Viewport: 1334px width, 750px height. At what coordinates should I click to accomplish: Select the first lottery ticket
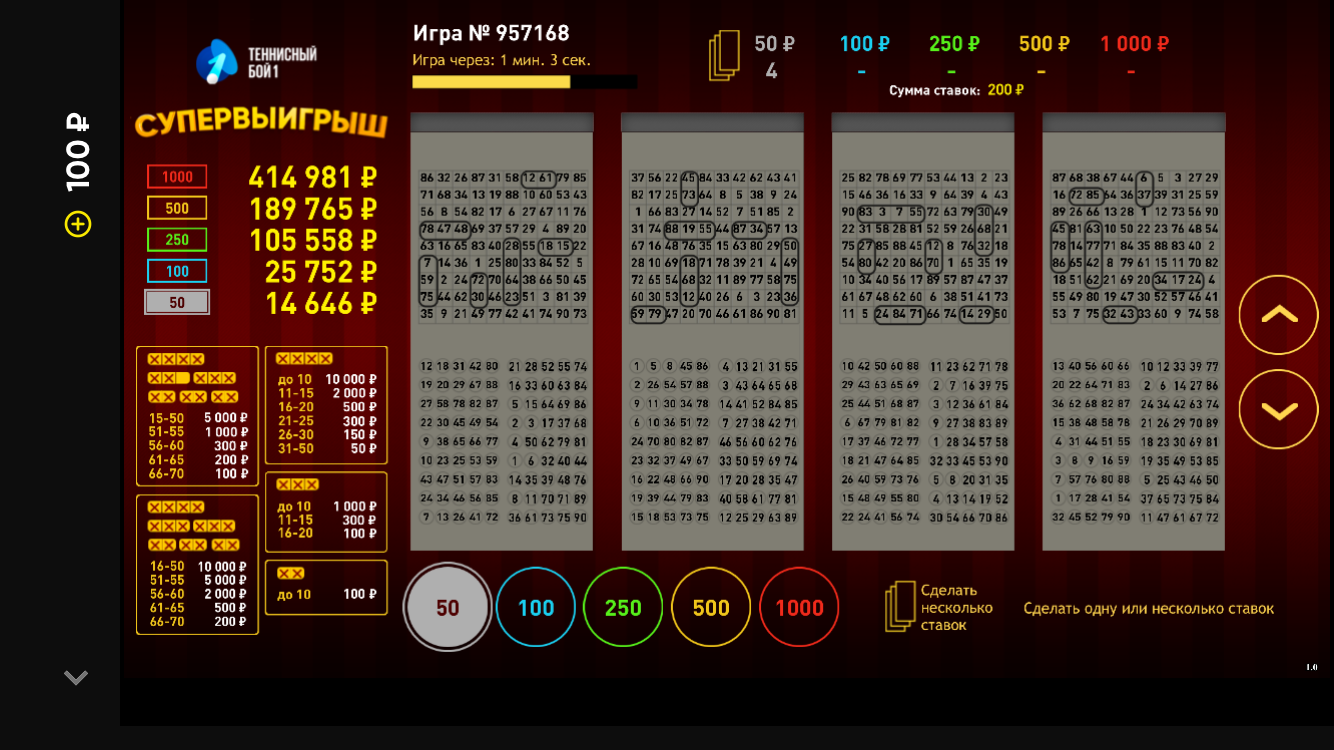tap(502, 331)
